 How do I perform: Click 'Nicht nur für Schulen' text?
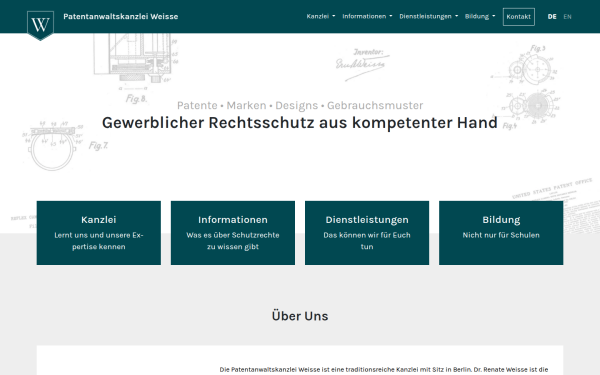coord(501,235)
